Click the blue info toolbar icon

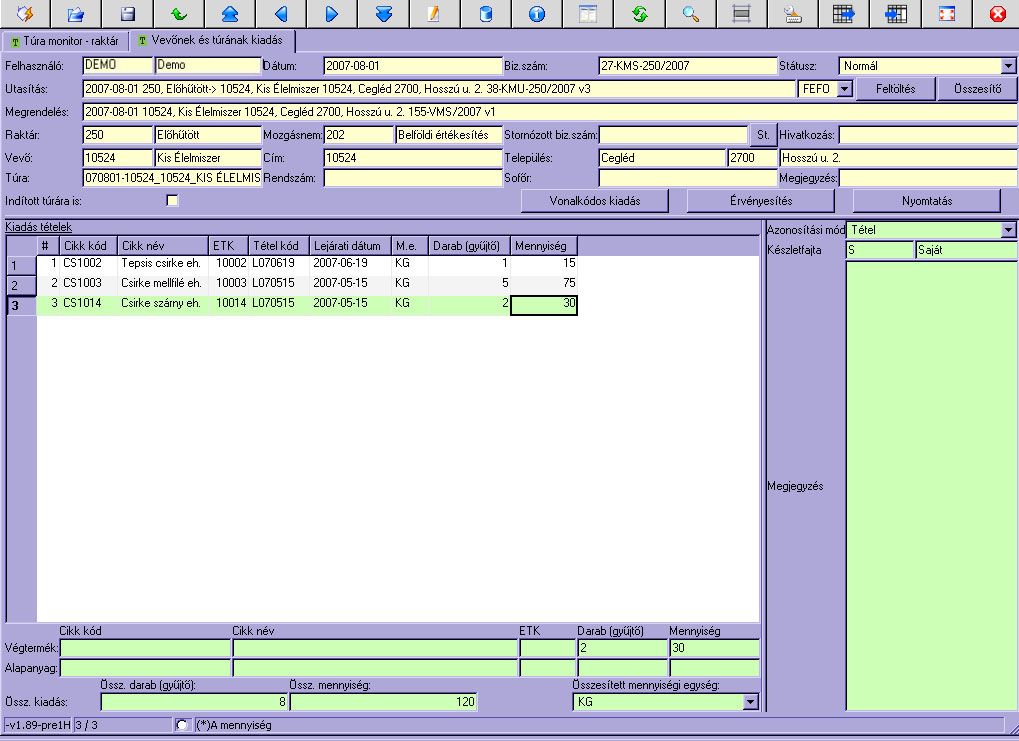coord(537,14)
